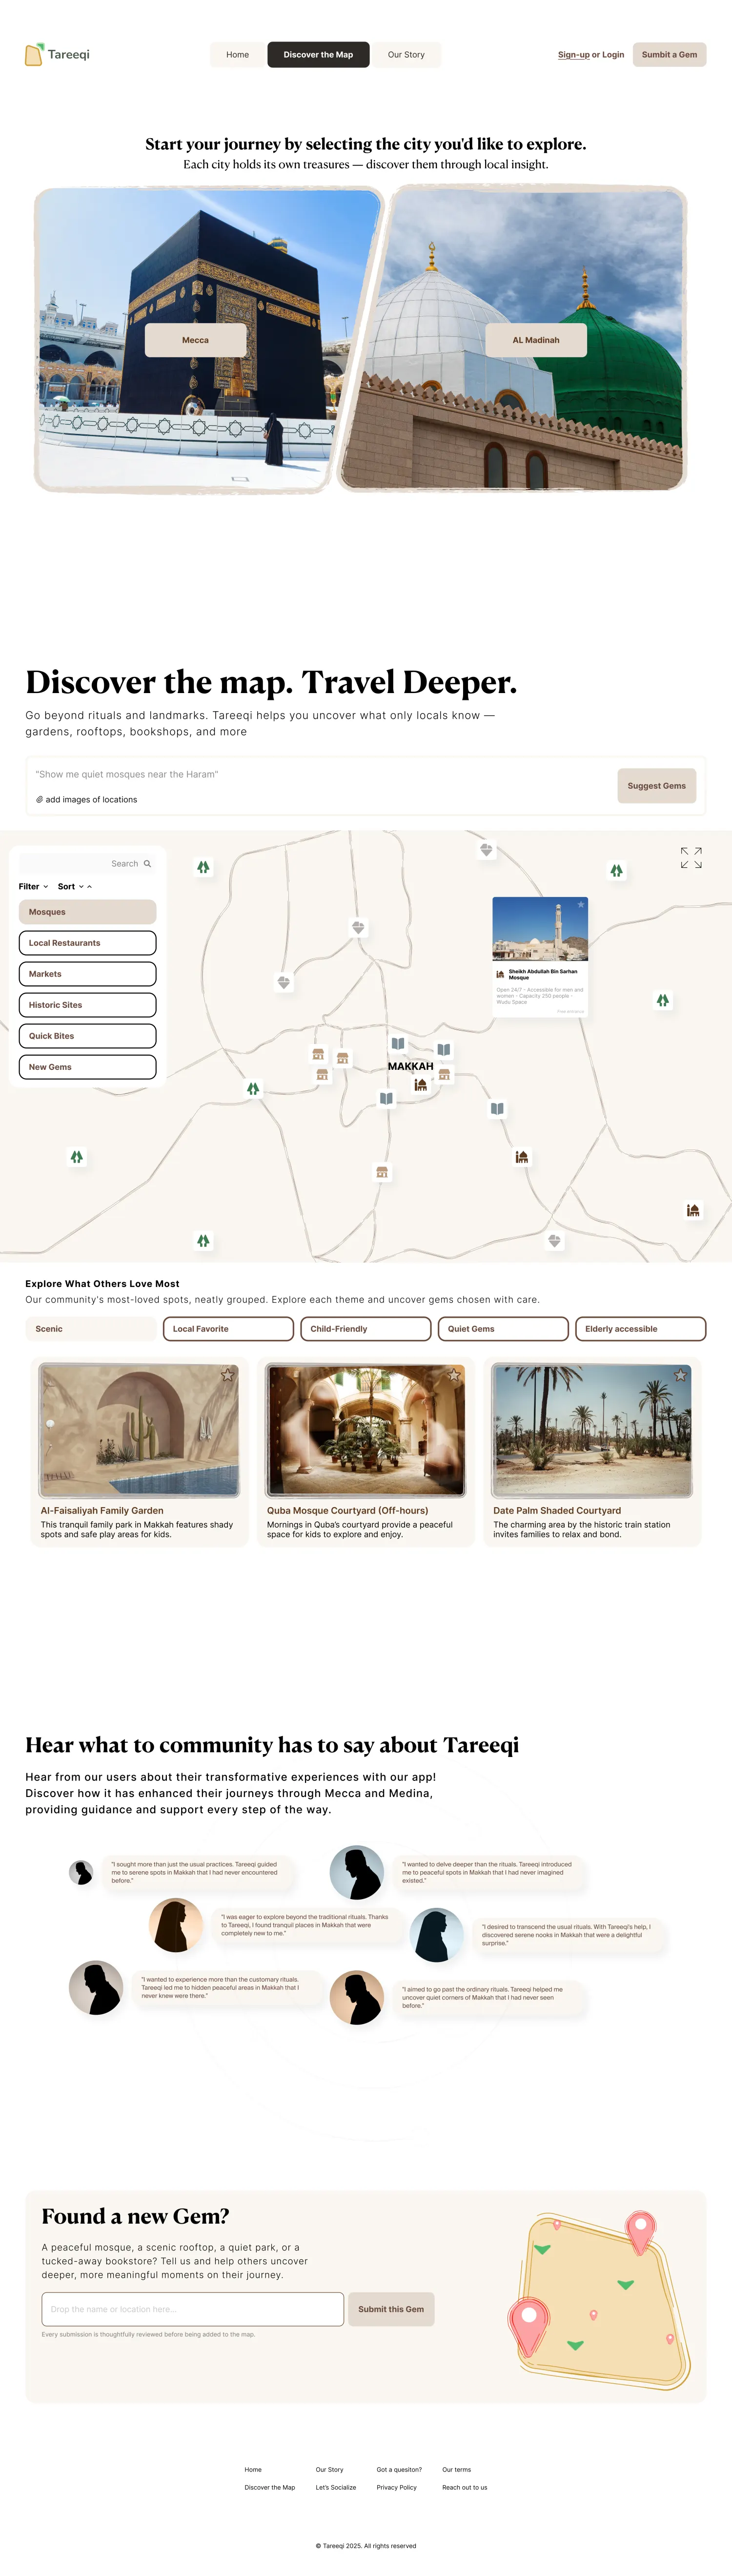Image resolution: width=732 pixels, height=2576 pixels.
Task: Focus the 'Drop the name or location' field
Action: [x=193, y=2309]
